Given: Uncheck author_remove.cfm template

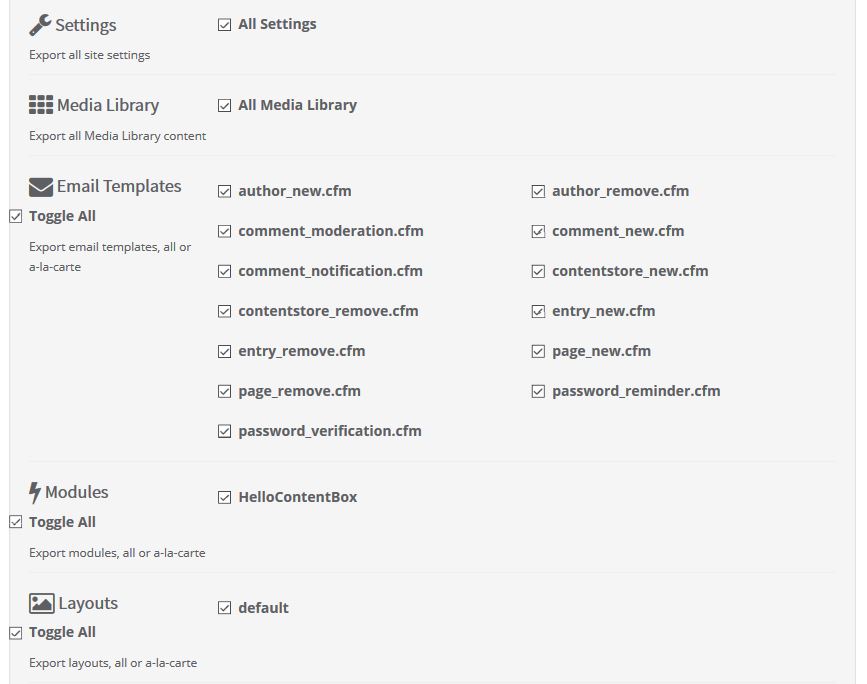Looking at the screenshot, I should coord(539,191).
